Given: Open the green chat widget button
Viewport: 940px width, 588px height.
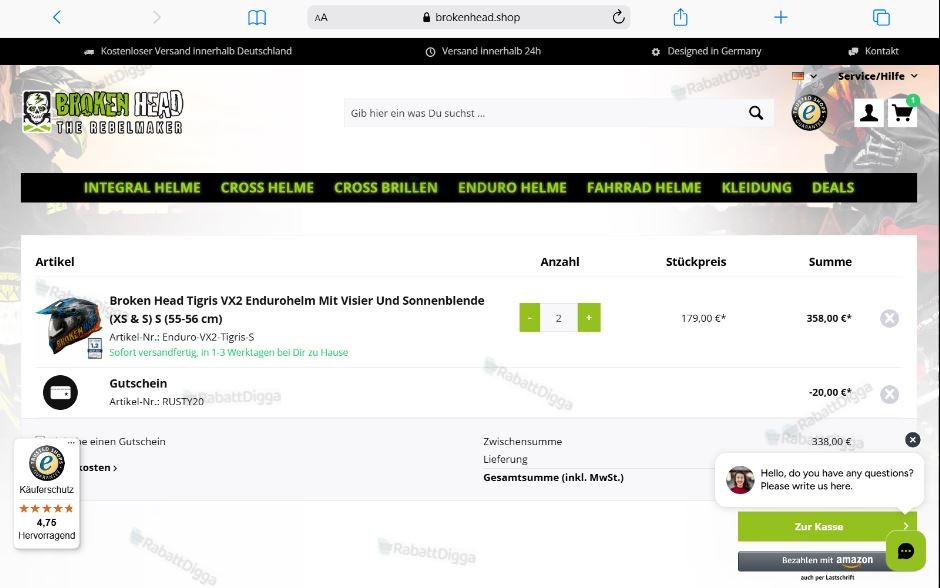Looking at the screenshot, I should click(x=906, y=551).
